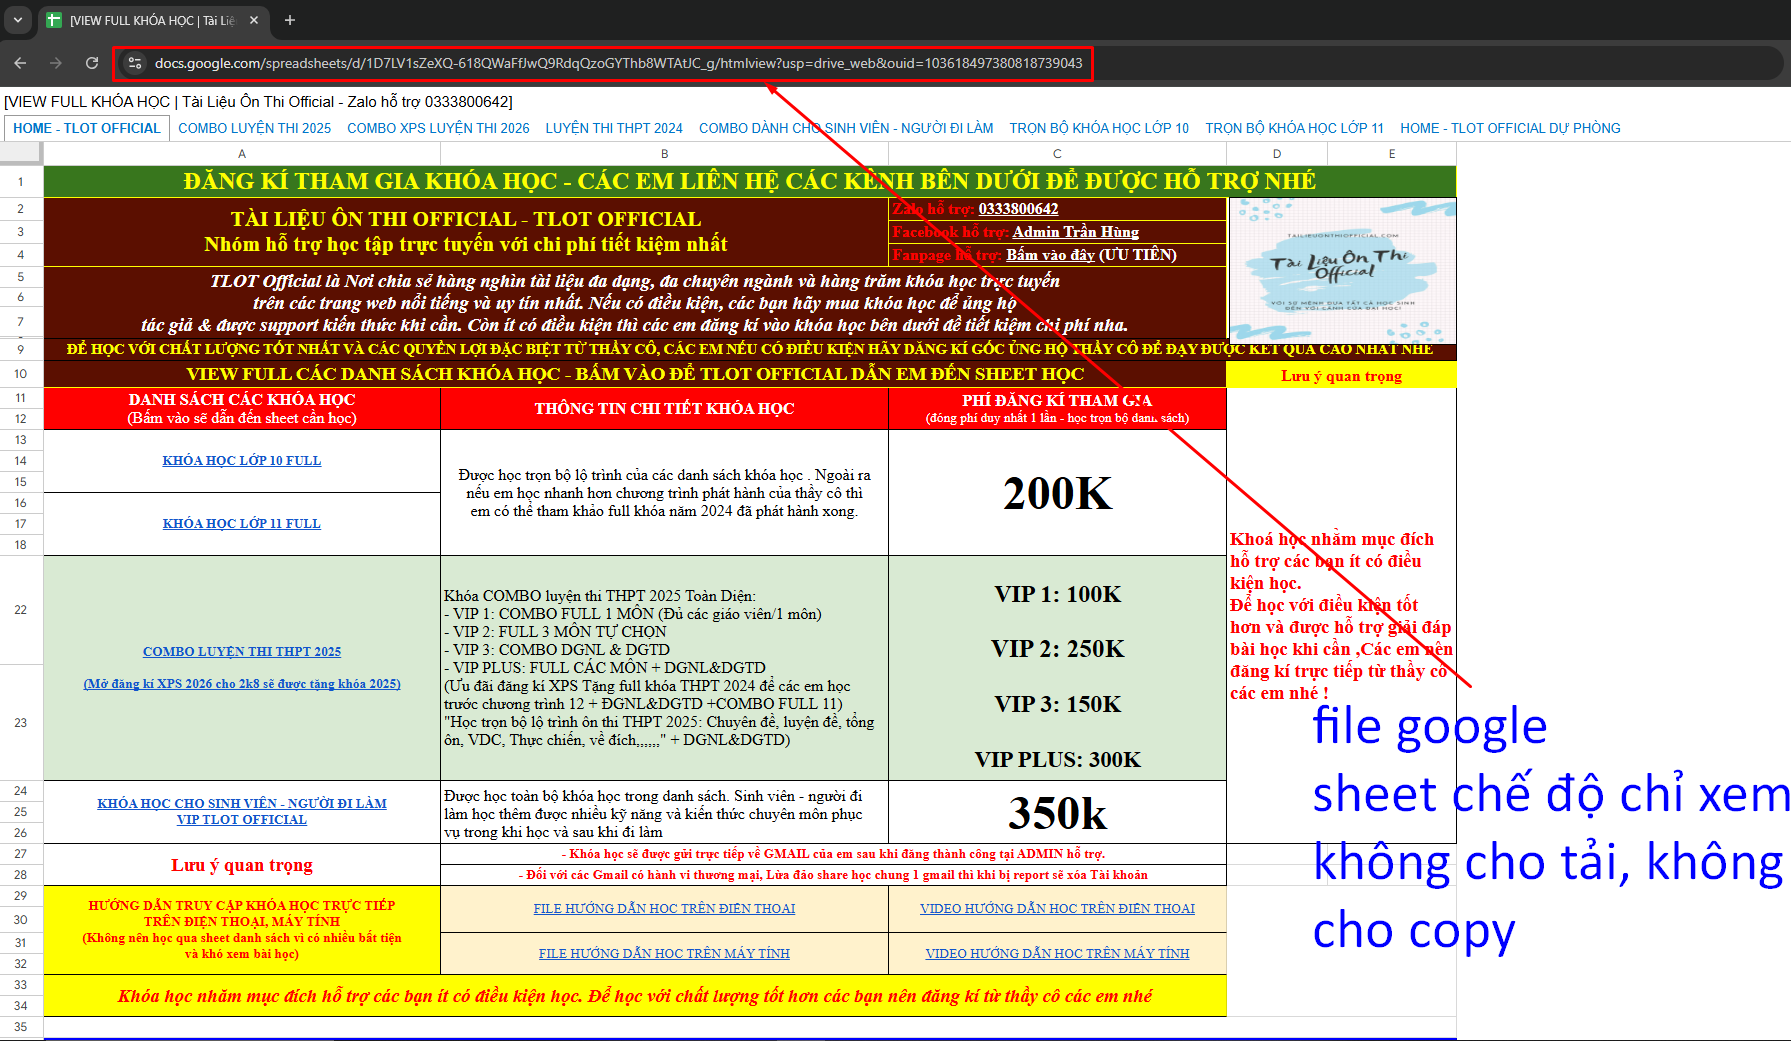Click the HƯỚNG DẪN TRUY CẬP KHÓA HỌC yellow cell
This screenshot has height=1041, width=1791.
[x=242, y=930]
